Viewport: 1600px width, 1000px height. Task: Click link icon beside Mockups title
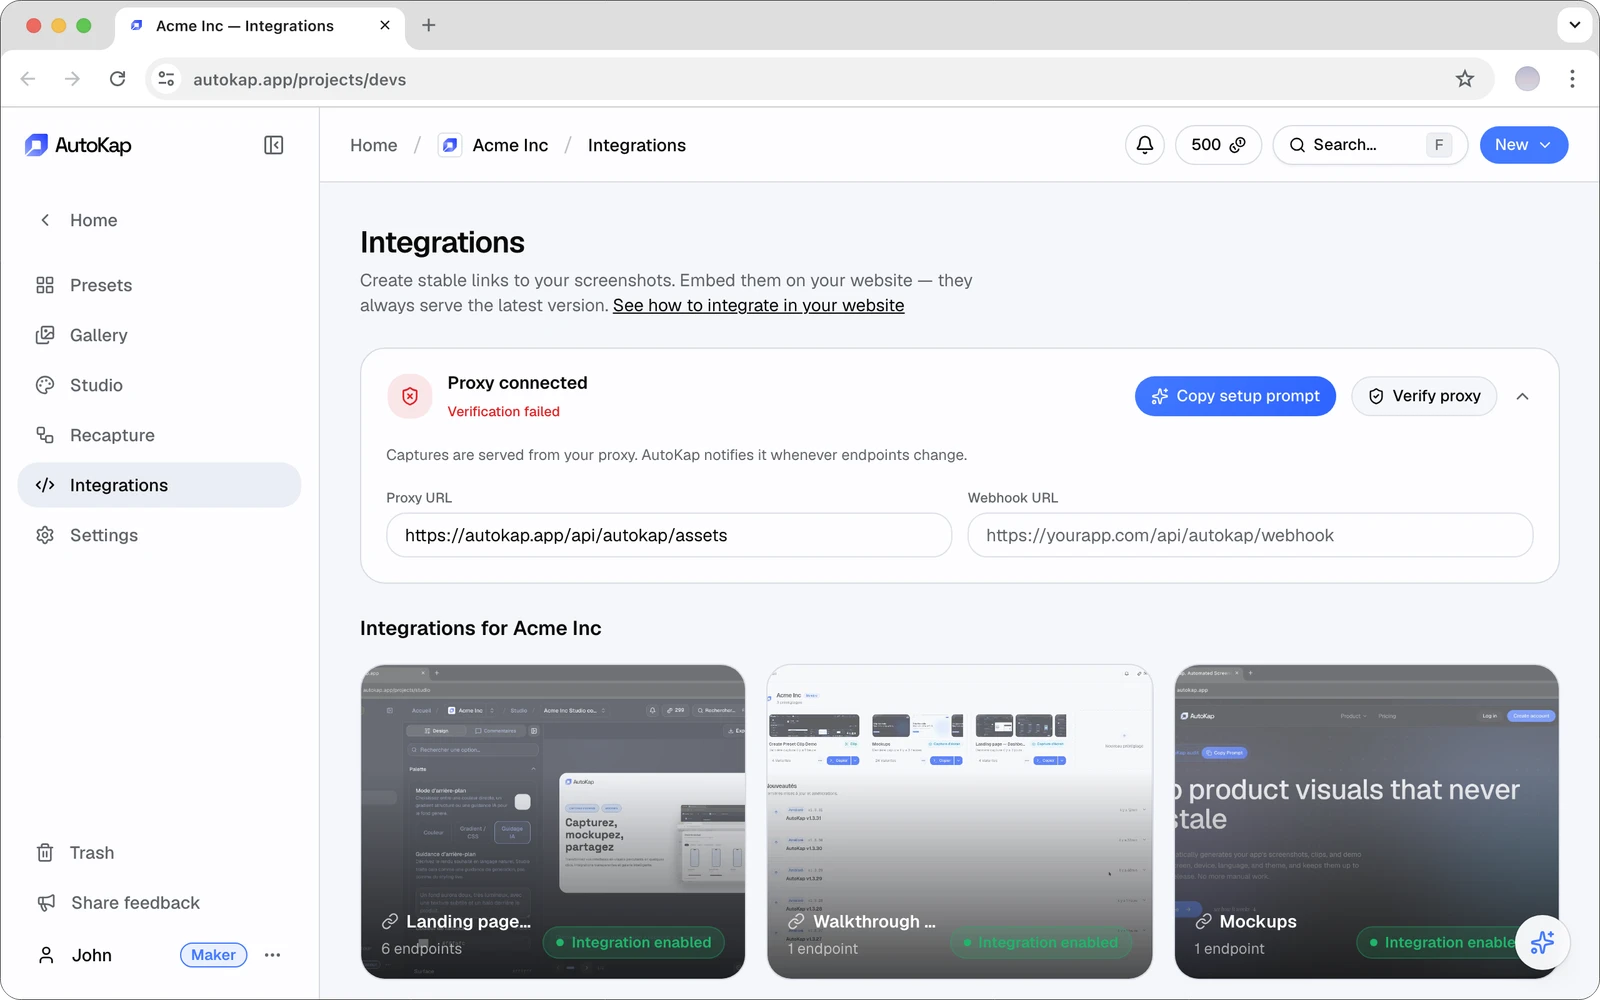point(1204,921)
